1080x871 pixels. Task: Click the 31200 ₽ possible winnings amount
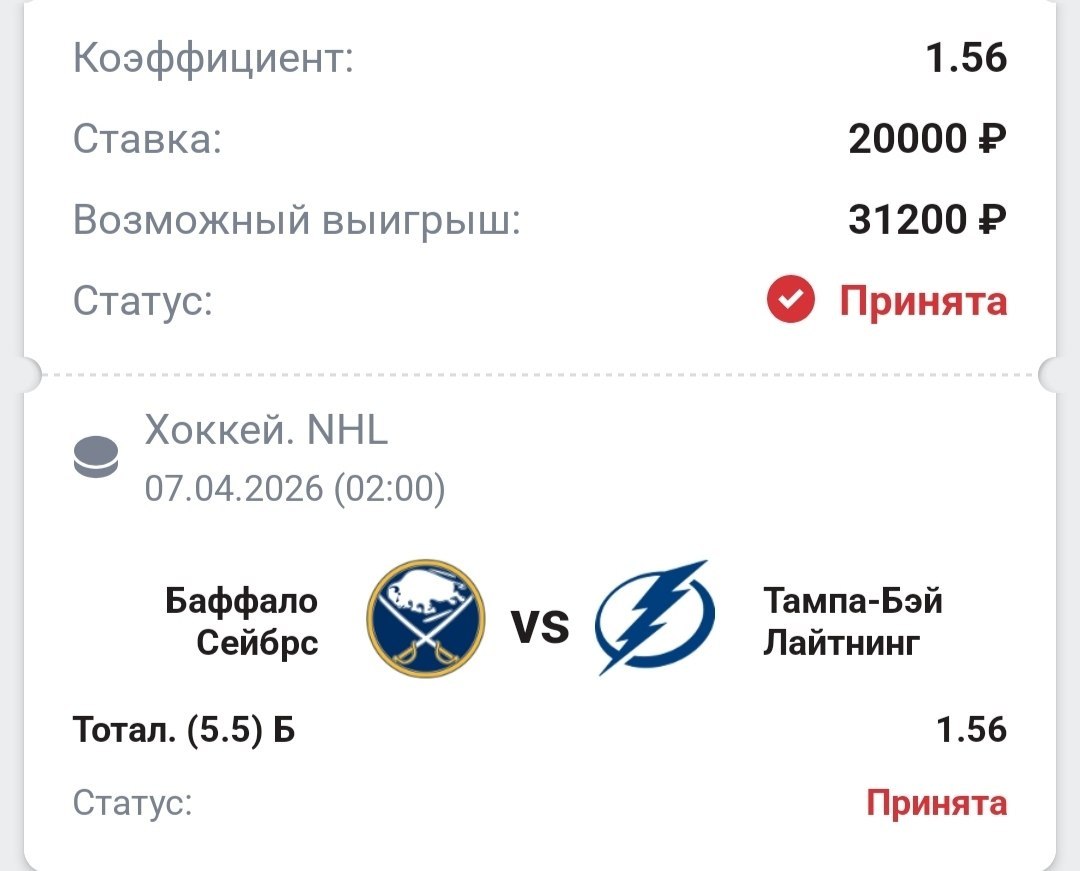927,220
